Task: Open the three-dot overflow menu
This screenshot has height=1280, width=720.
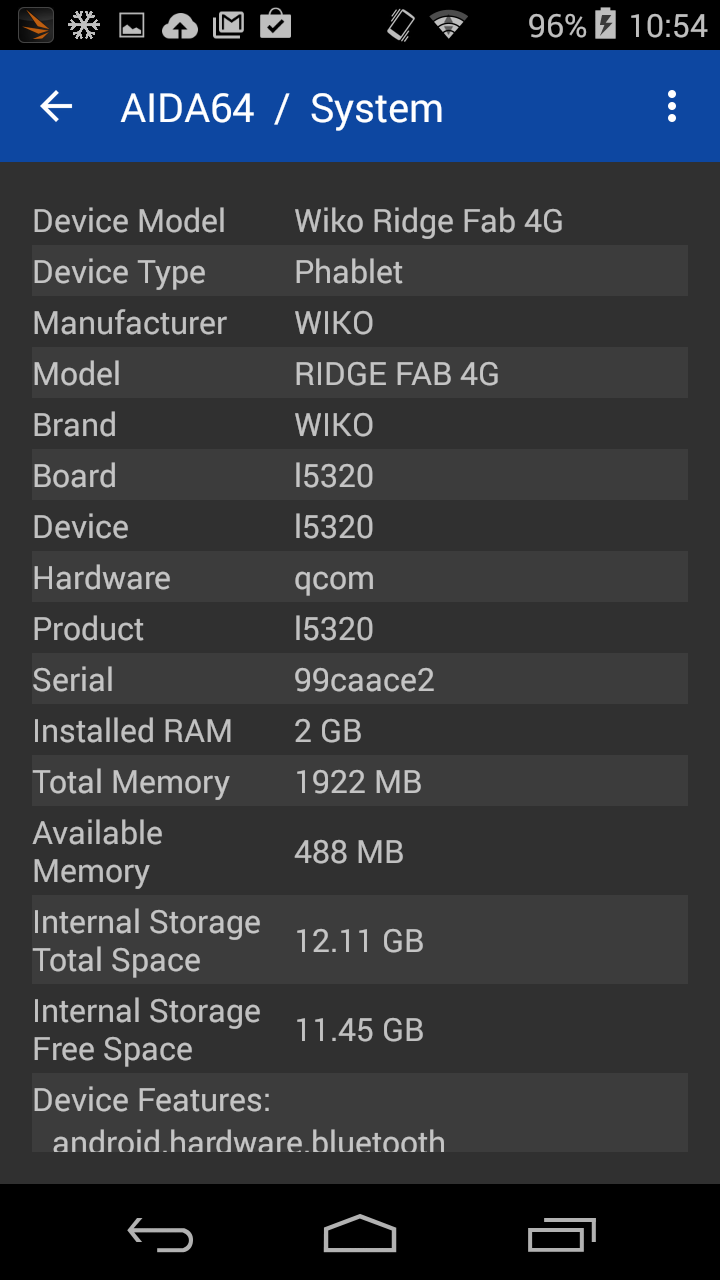Action: pos(672,107)
